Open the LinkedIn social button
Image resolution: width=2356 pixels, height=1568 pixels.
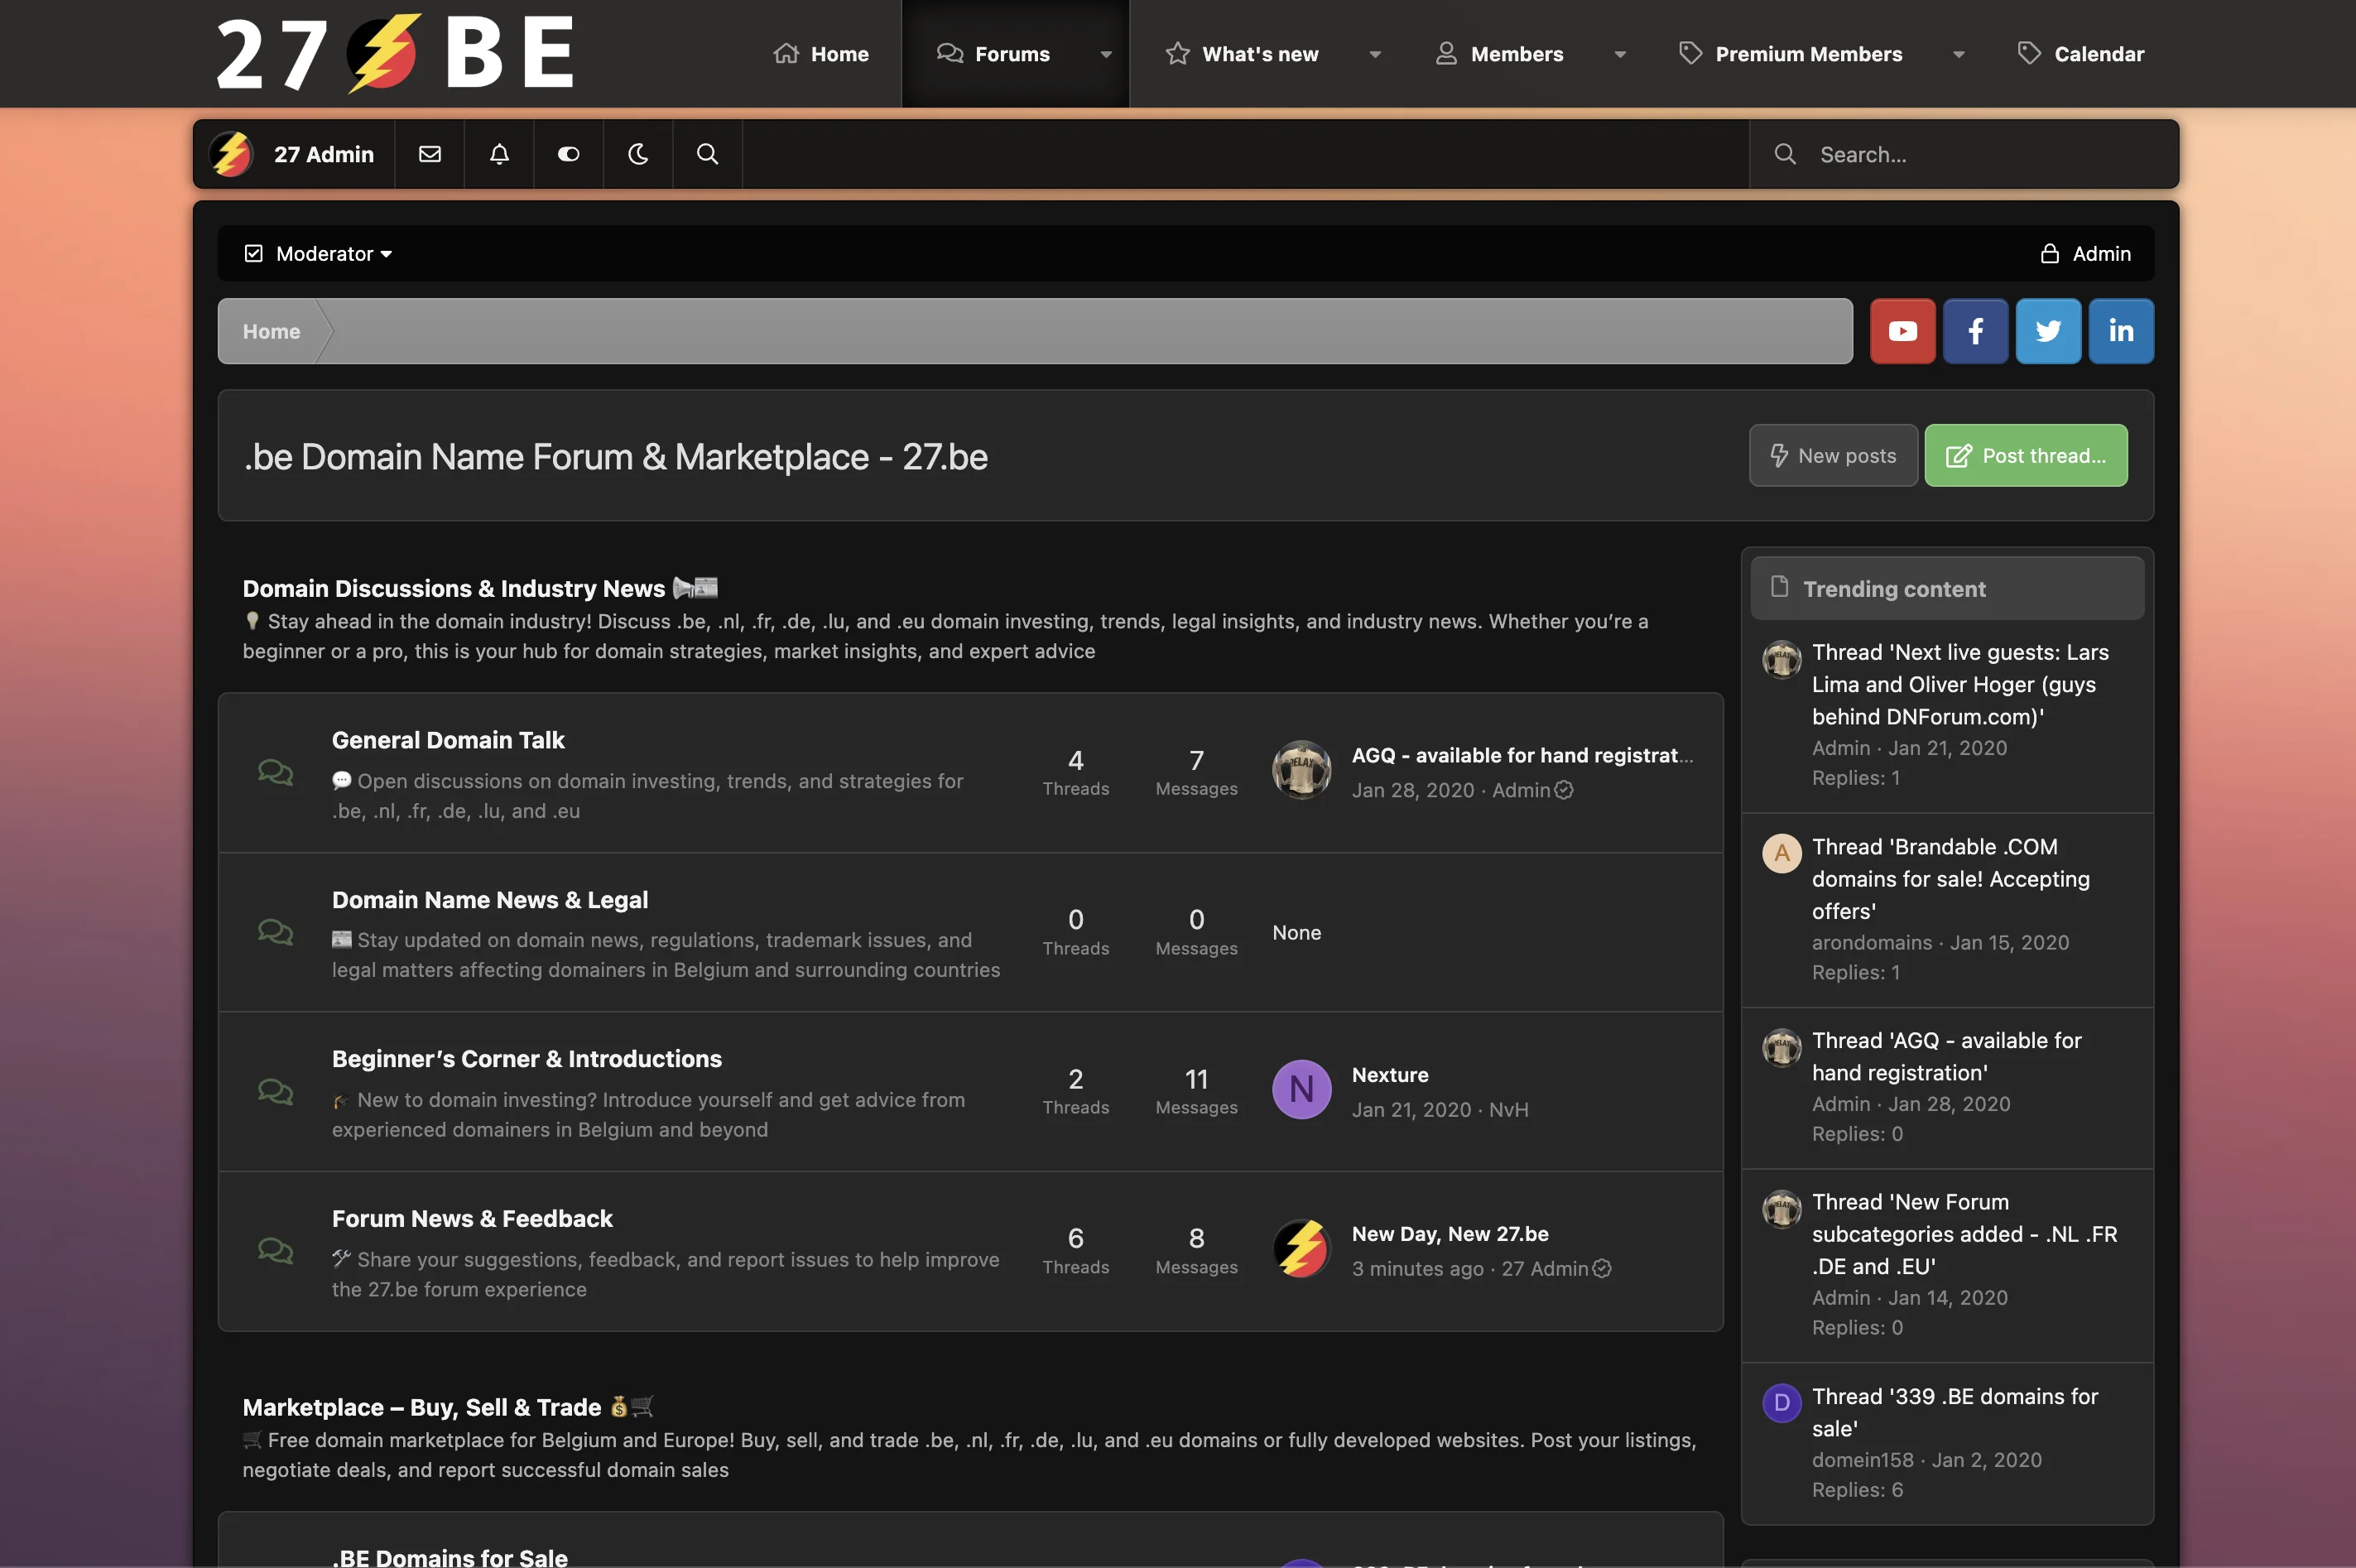click(2121, 331)
